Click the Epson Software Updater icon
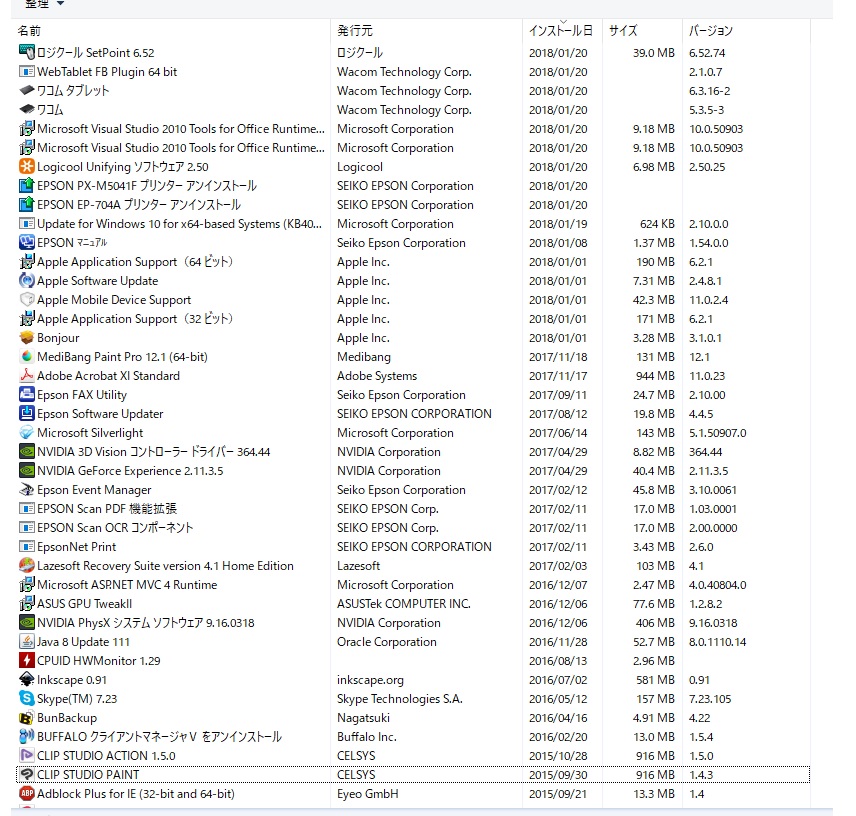The height and width of the screenshot is (816, 856). point(27,414)
